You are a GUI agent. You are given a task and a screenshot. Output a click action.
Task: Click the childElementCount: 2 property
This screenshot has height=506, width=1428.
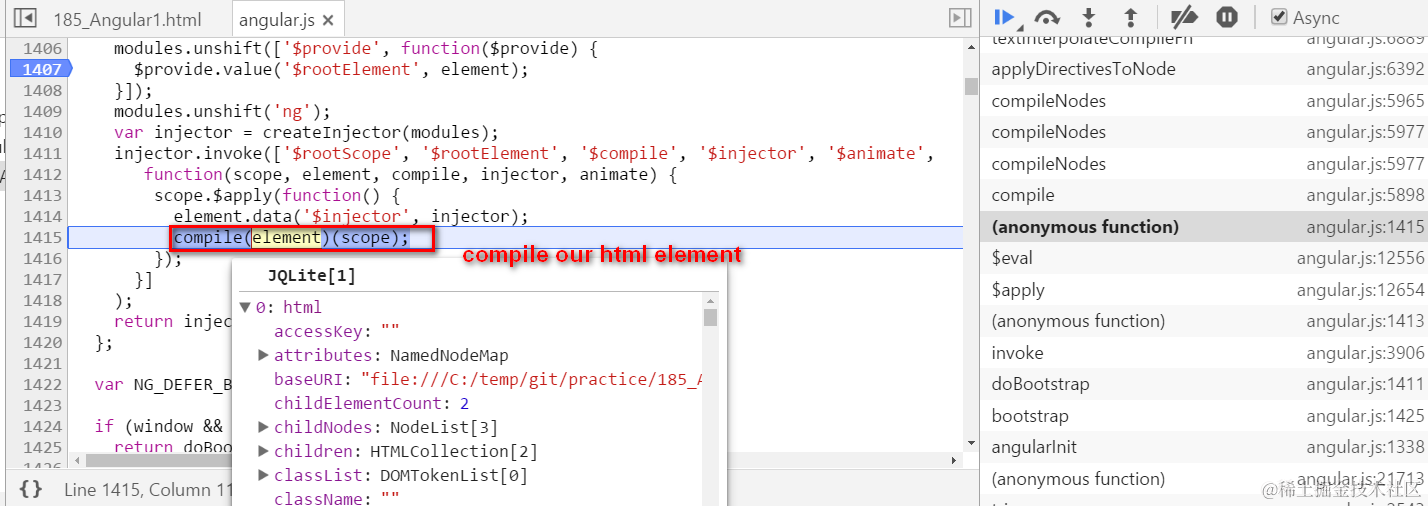coord(371,403)
